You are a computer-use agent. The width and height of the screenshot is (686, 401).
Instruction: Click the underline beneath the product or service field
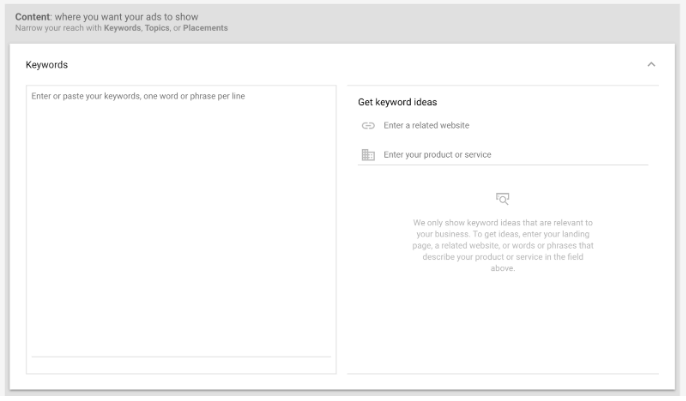503,165
